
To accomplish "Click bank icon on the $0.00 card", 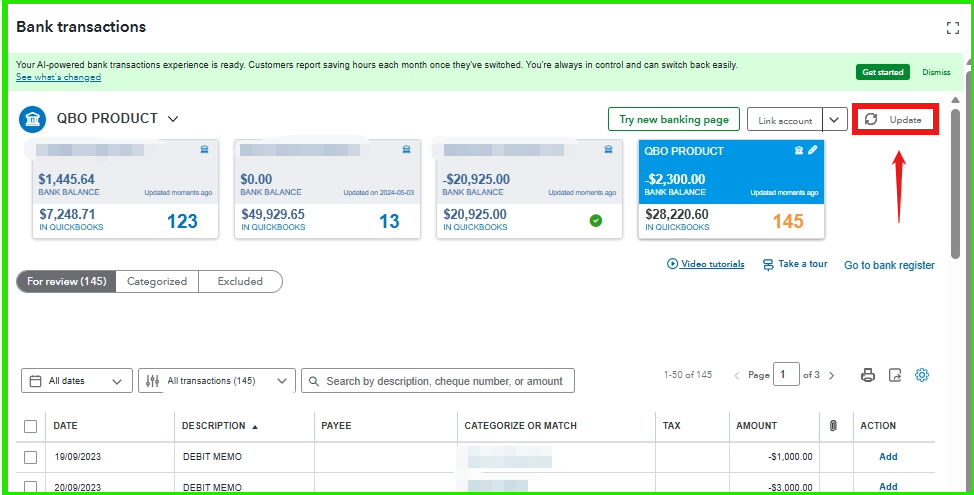I will coord(406,149).
